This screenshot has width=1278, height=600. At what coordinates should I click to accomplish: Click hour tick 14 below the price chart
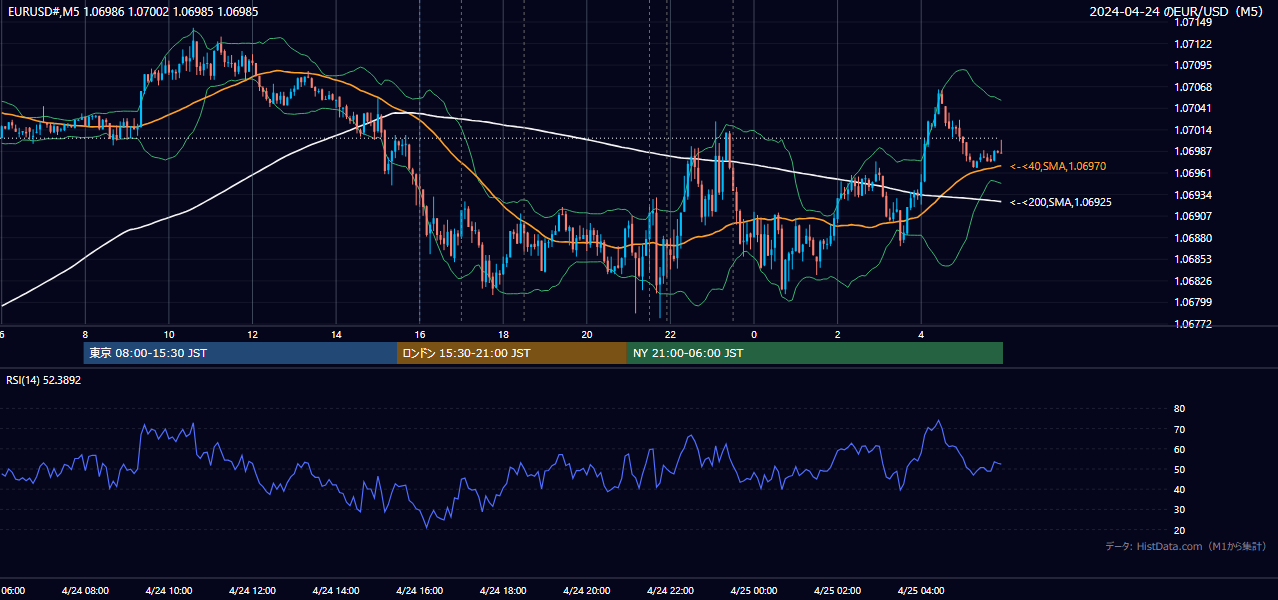click(x=336, y=334)
